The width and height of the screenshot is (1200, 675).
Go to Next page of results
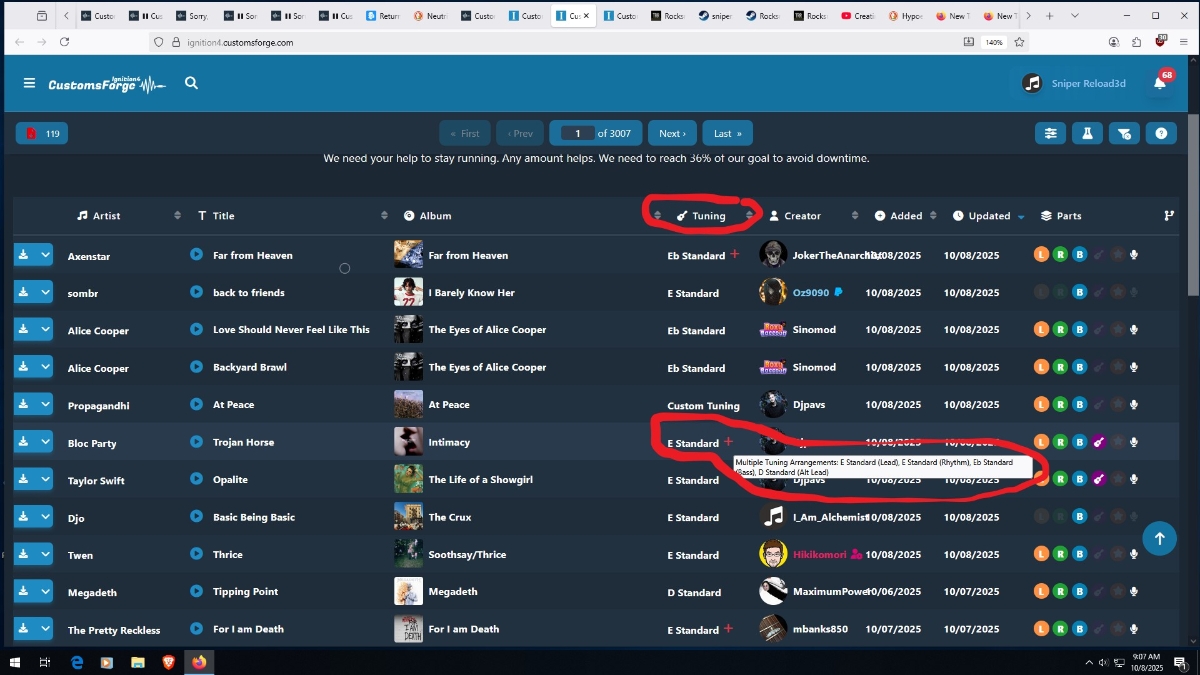coord(672,133)
